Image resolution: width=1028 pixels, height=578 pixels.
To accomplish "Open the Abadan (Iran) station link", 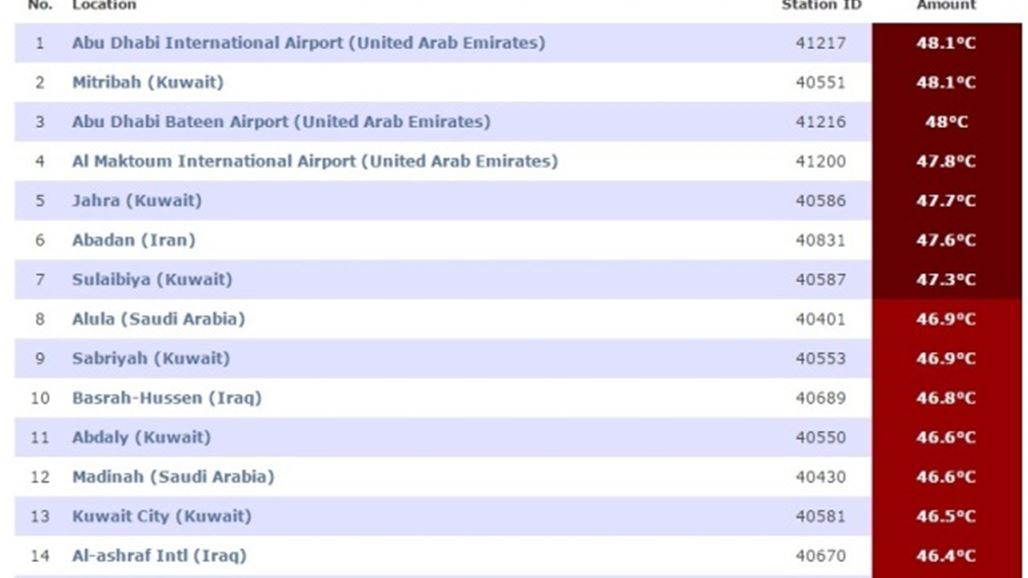I will (x=134, y=240).
